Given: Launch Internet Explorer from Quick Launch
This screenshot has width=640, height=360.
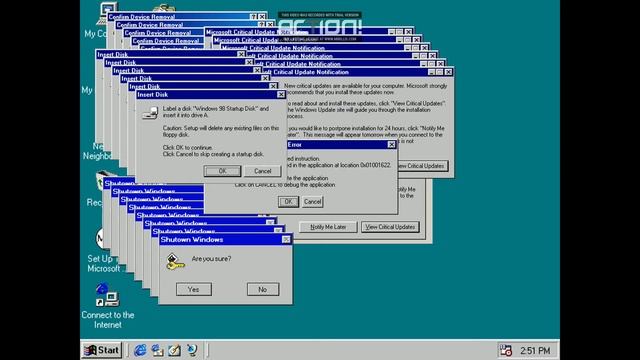Looking at the screenshot, I should tap(140, 350).
